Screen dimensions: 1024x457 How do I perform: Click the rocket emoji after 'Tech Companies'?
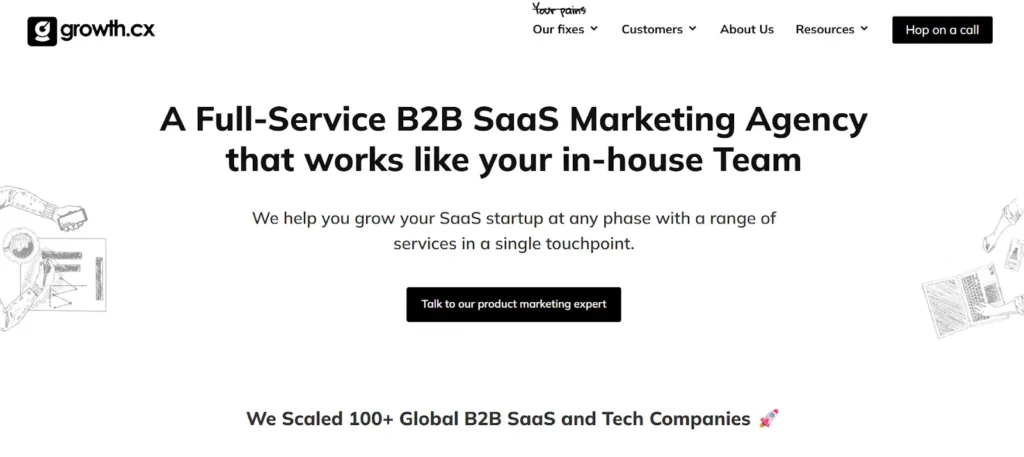pos(768,418)
